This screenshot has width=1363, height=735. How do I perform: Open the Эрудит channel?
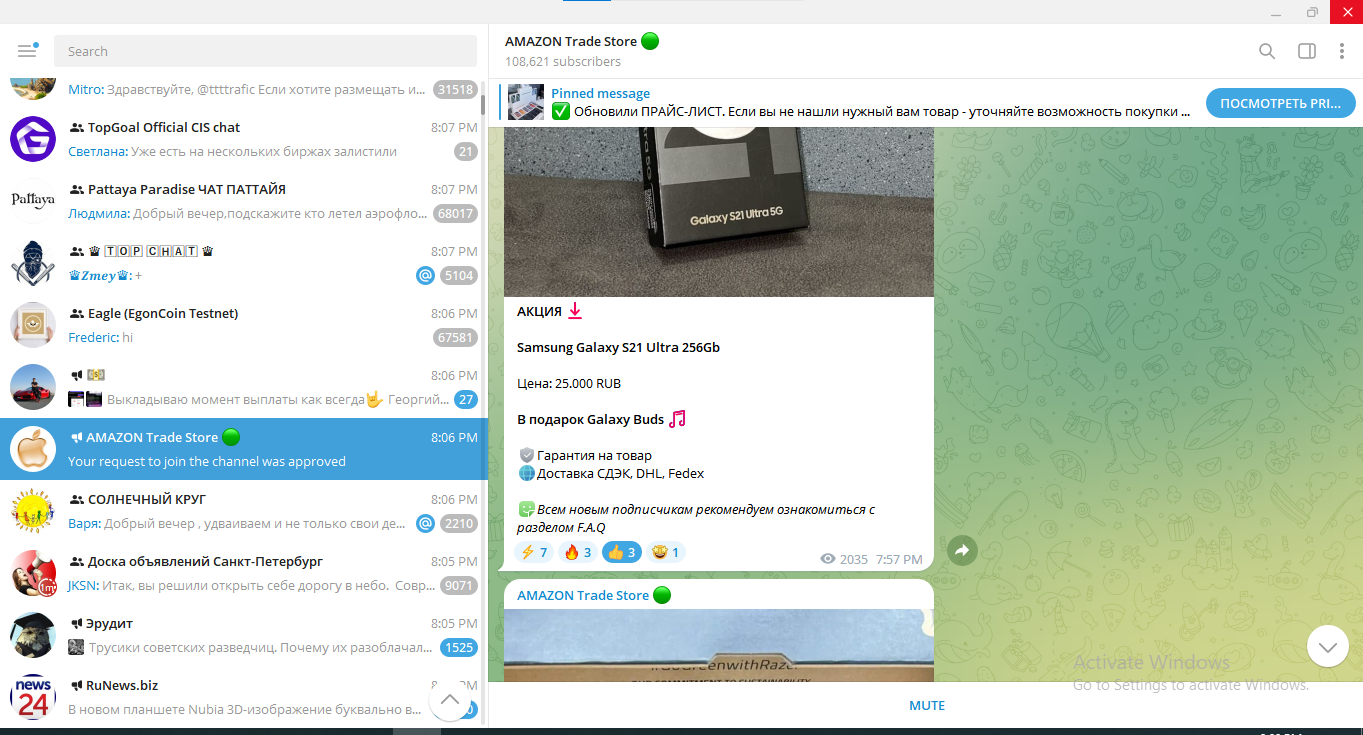click(x=243, y=635)
